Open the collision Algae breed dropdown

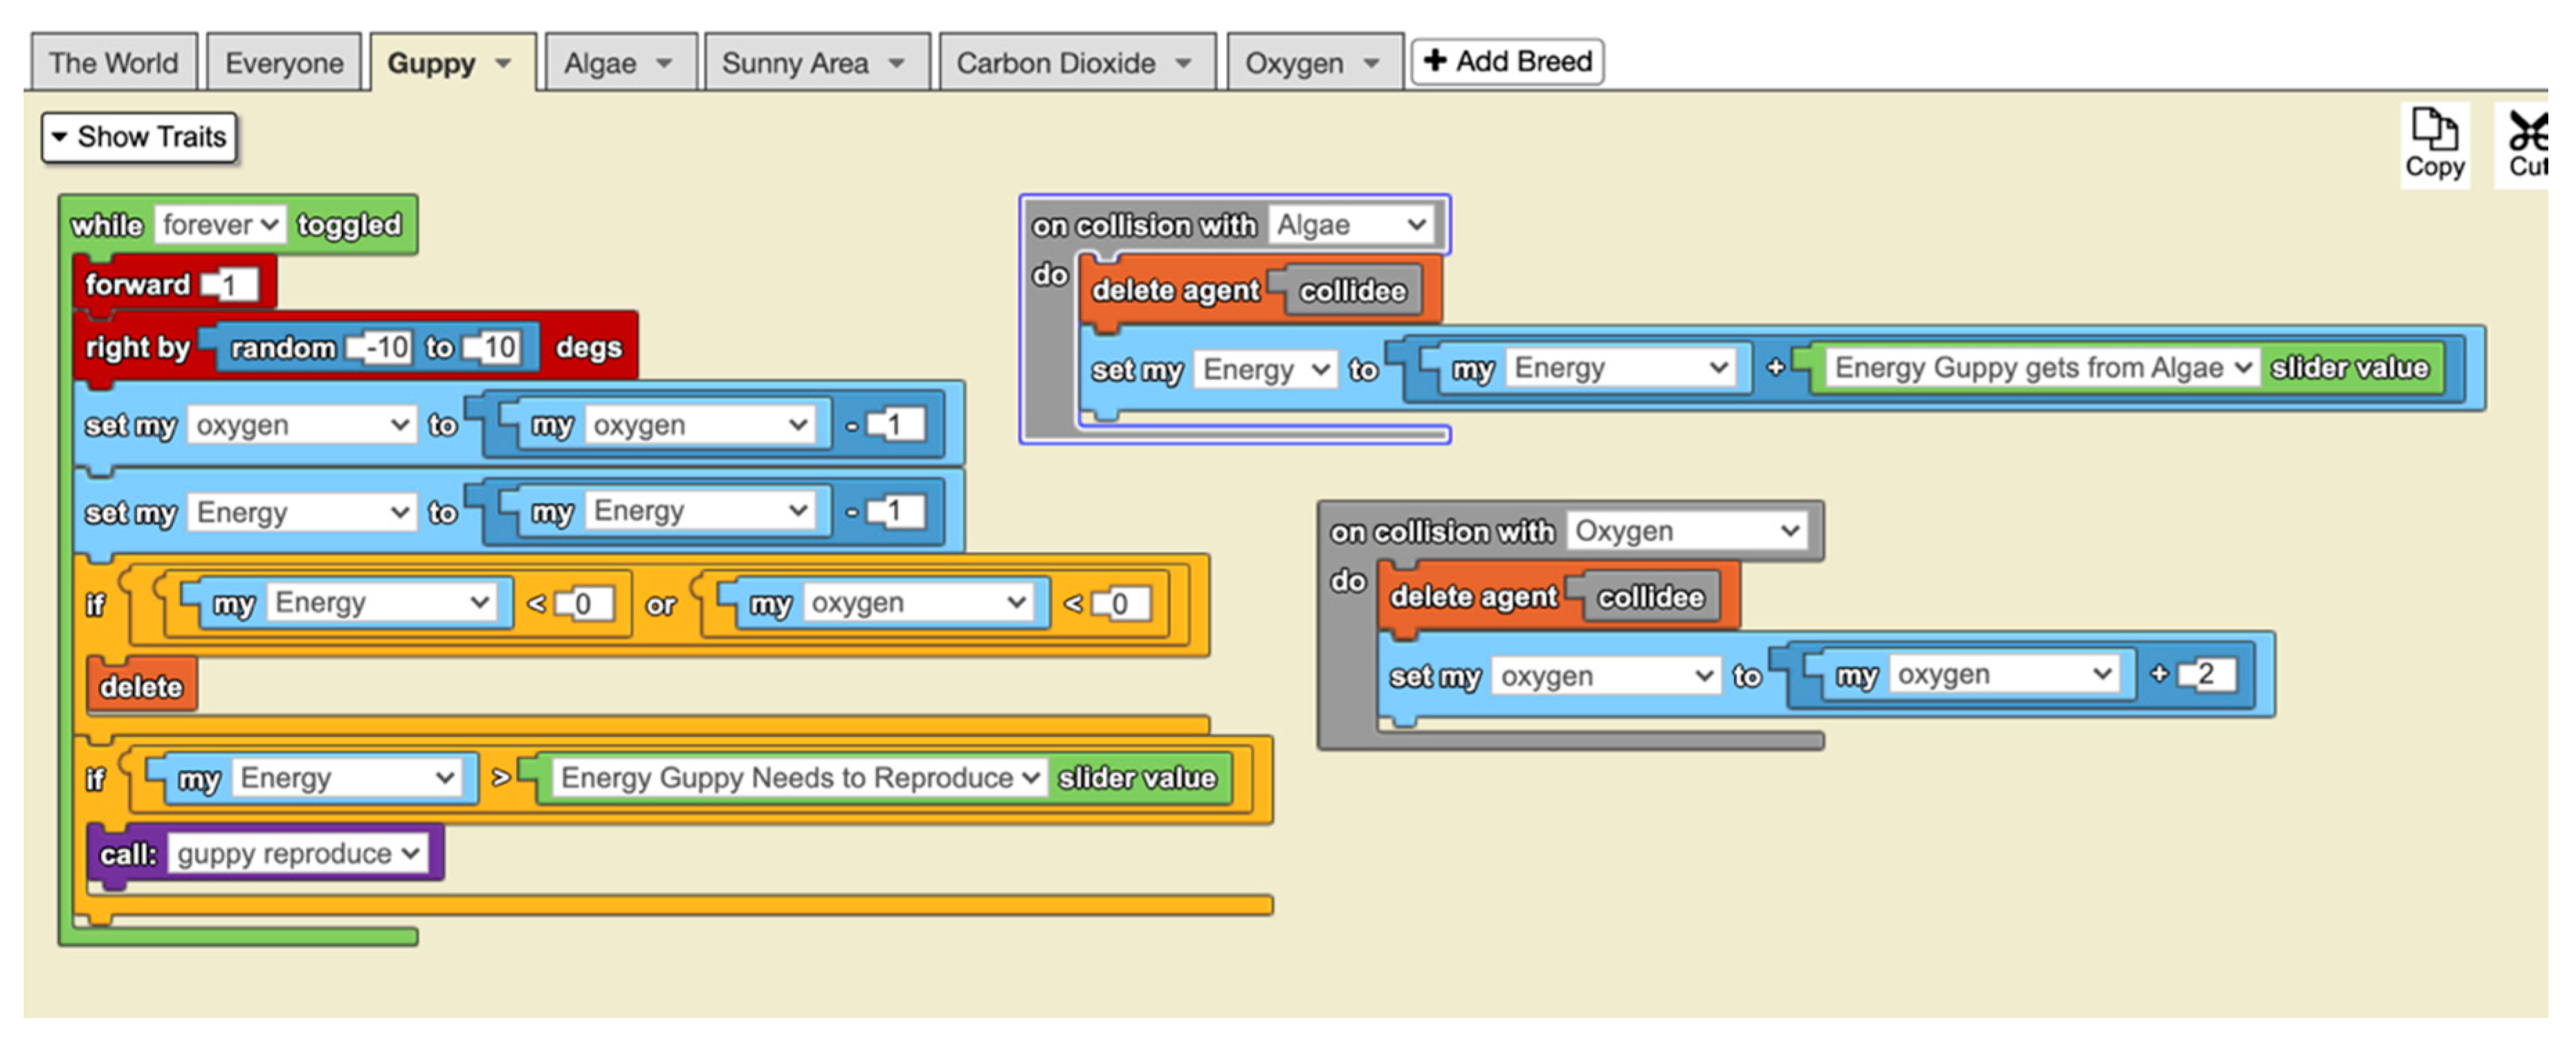tap(1351, 225)
